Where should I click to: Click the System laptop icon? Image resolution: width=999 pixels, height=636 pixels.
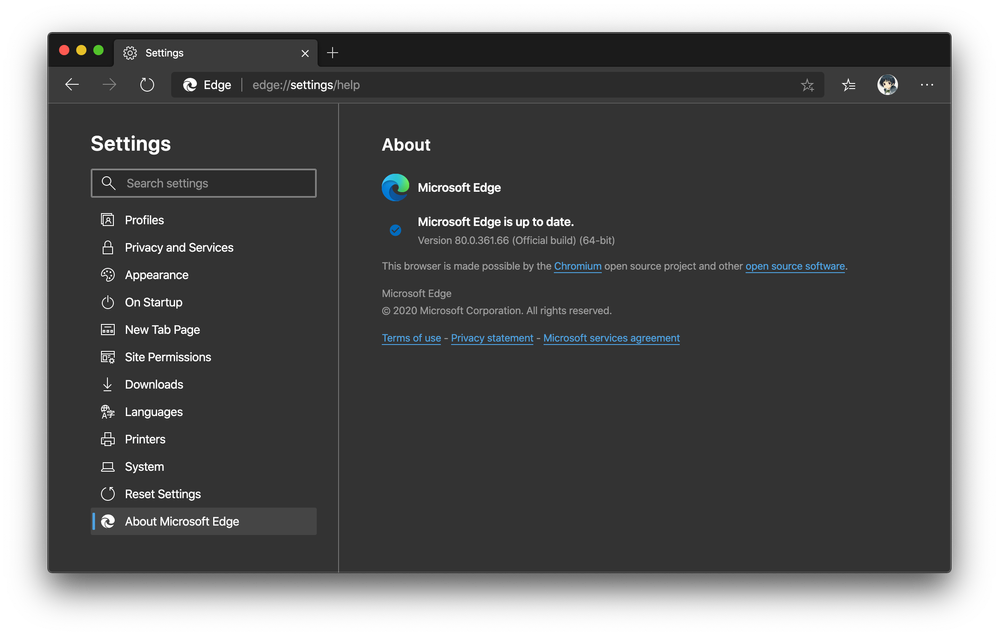tap(108, 467)
